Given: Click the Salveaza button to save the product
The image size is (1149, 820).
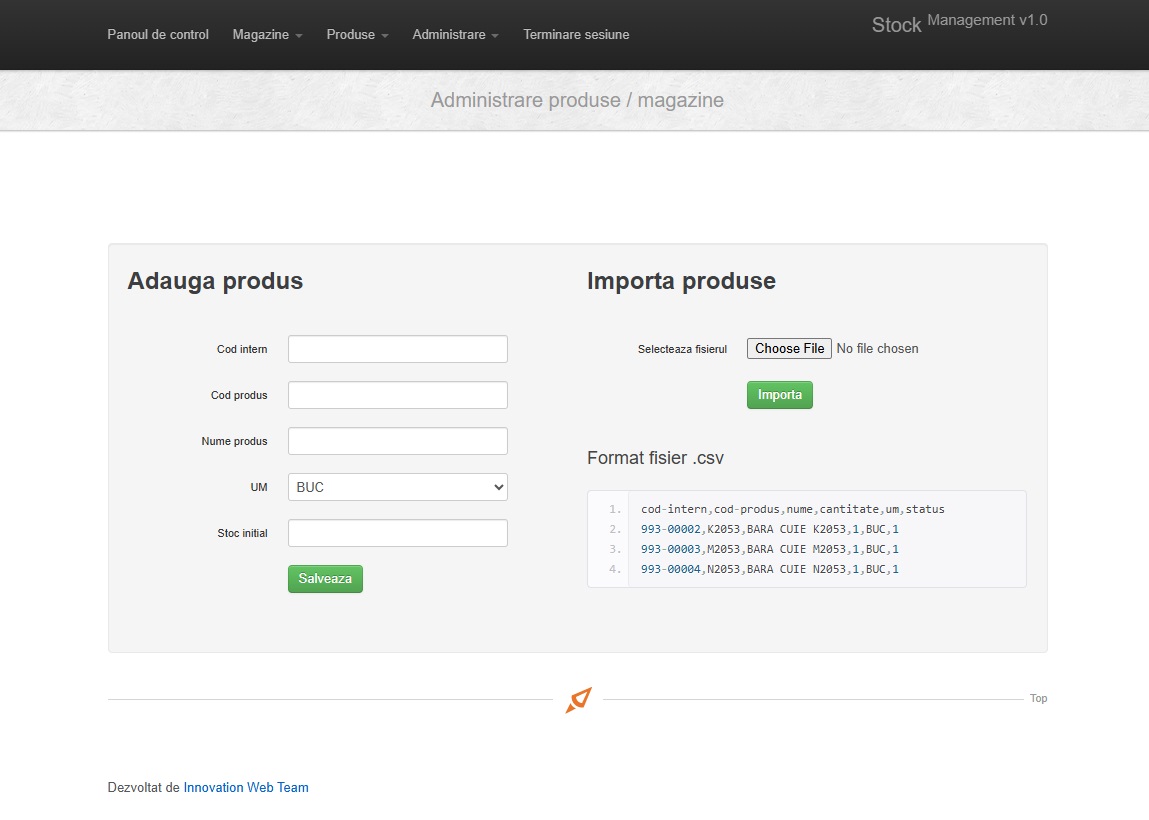Looking at the screenshot, I should coord(325,579).
